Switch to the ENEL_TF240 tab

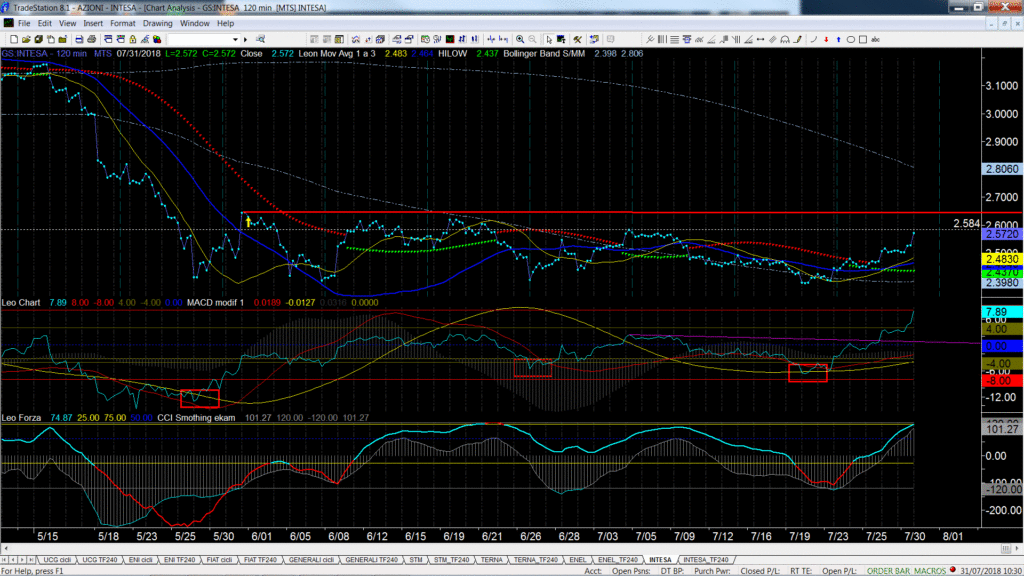(x=617, y=560)
